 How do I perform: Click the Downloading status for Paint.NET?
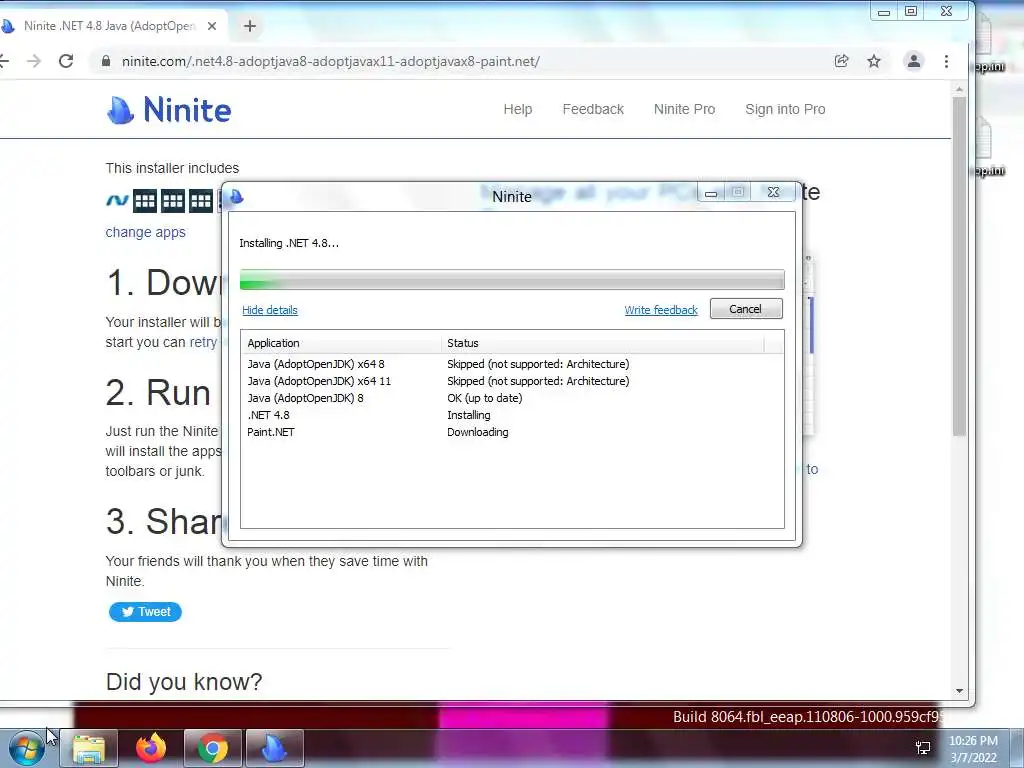click(477, 432)
